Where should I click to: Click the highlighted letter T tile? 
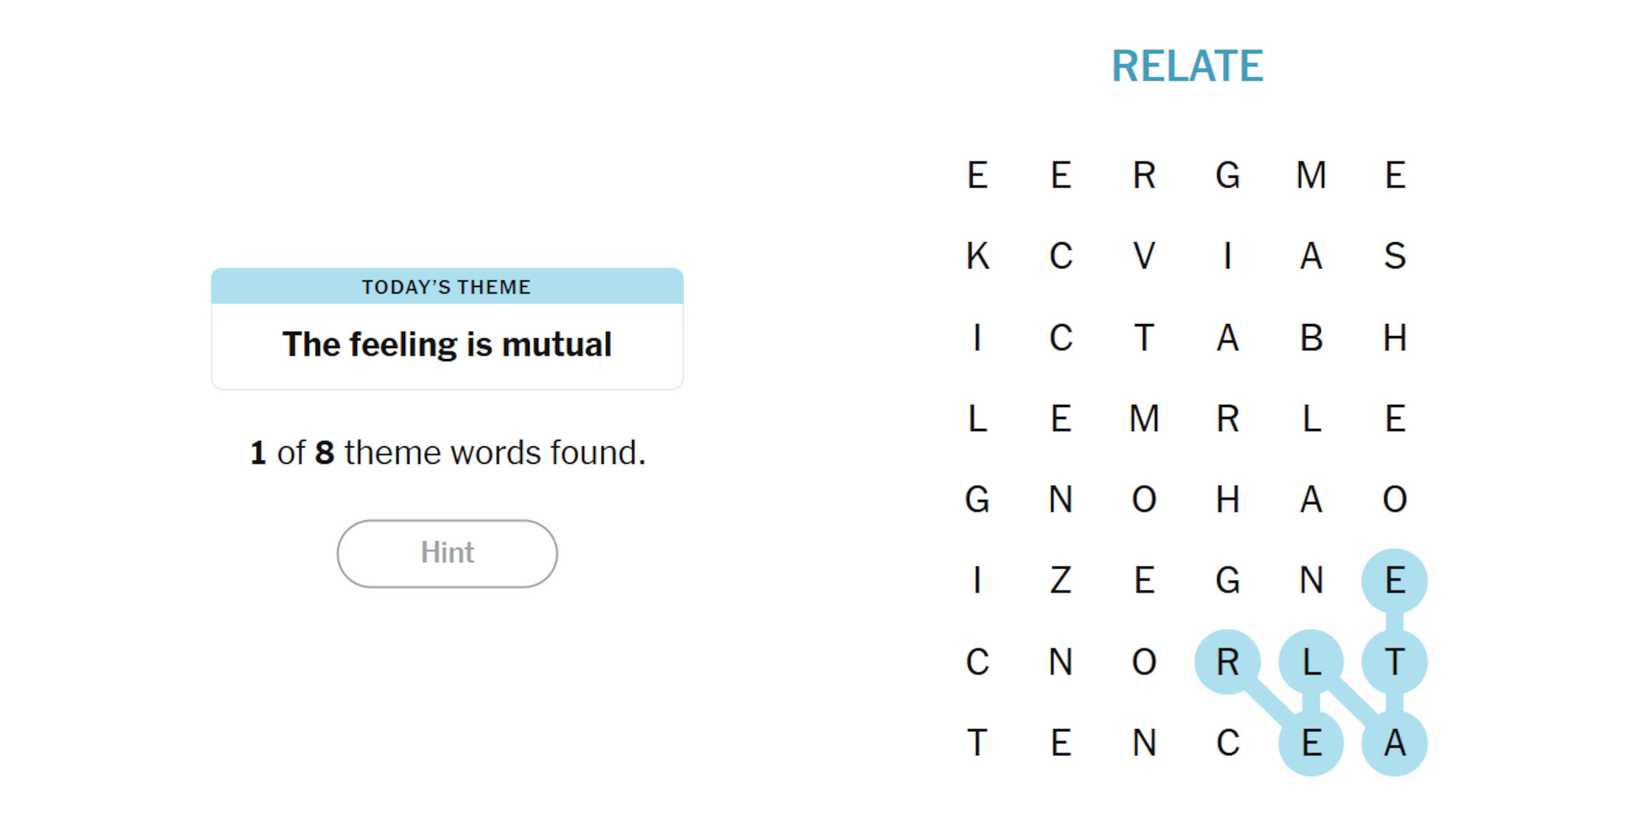click(1395, 662)
